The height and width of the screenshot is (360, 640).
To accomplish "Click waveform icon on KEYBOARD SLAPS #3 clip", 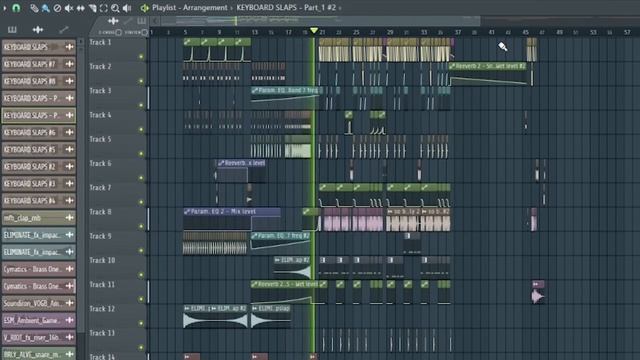I will [69, 184].
